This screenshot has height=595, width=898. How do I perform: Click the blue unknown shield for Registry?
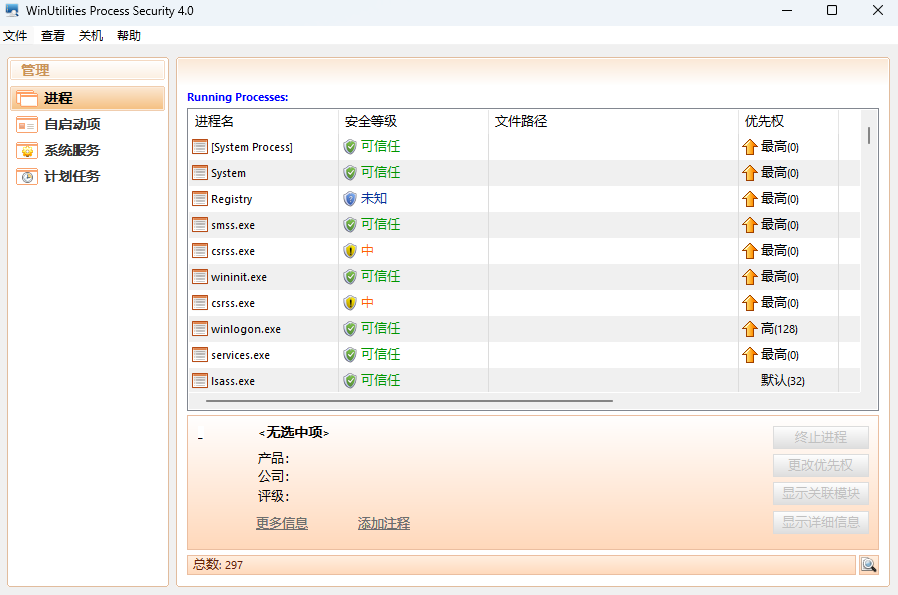click(x=350, y=199)
